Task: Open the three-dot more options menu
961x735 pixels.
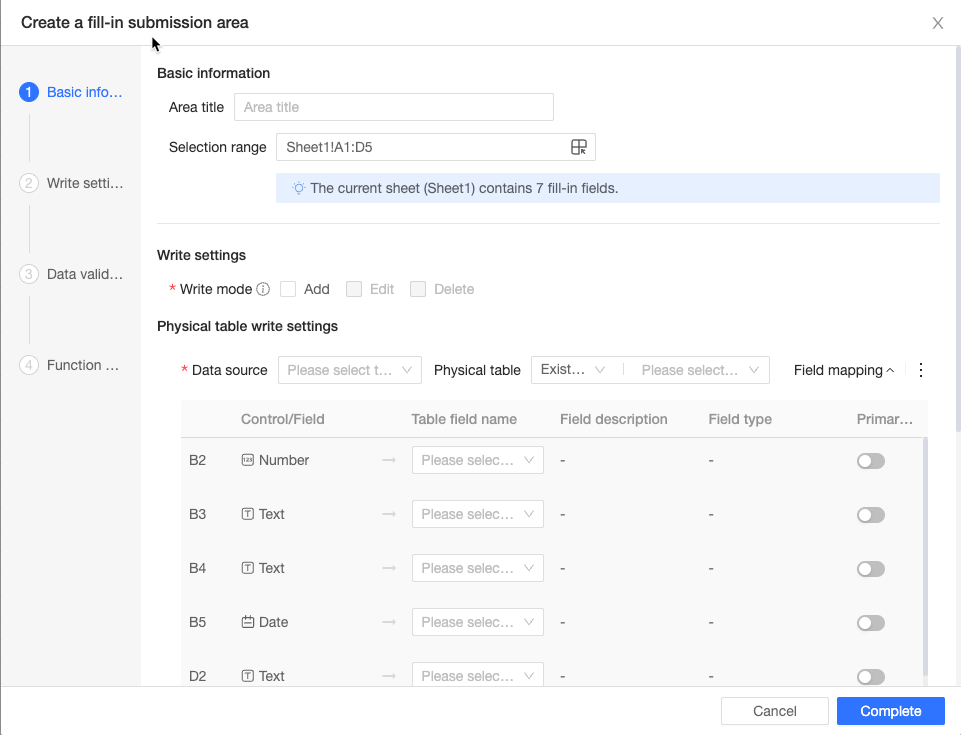Action: (921, 370)
